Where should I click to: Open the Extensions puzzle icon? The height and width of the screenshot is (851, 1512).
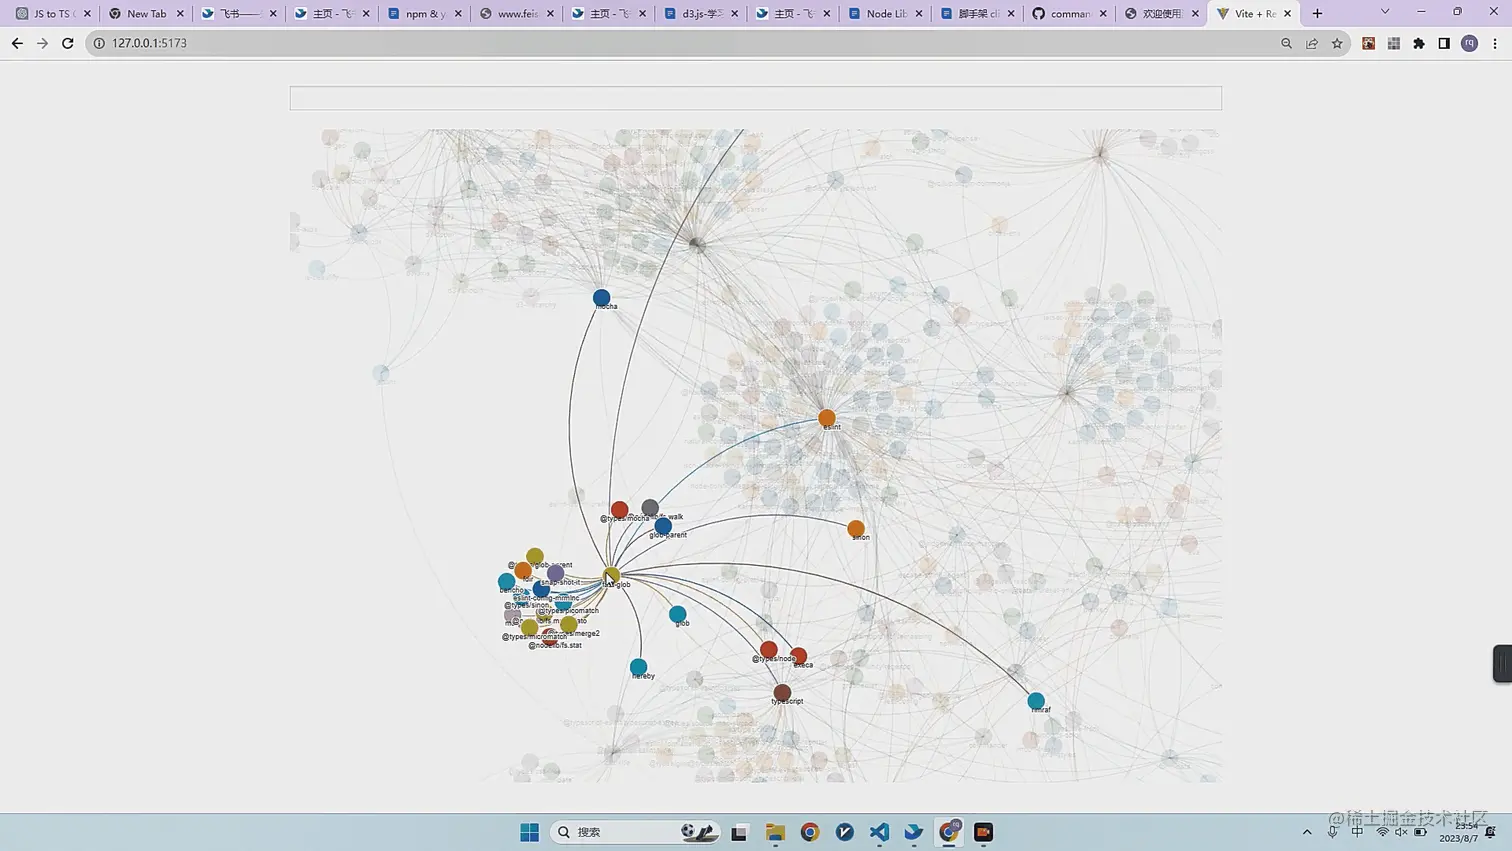(1419, 43)
